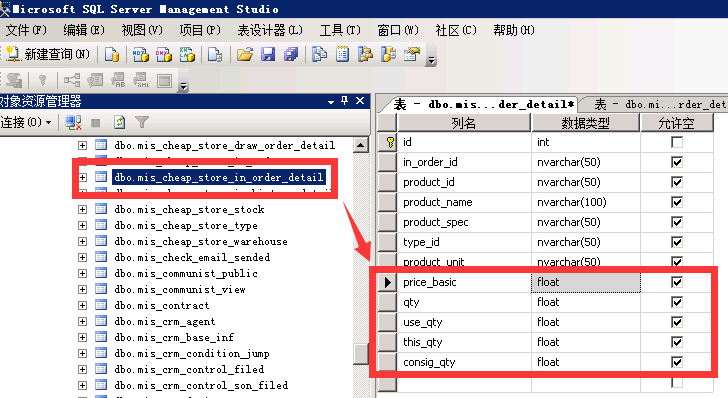
Task: Click the Disconnect server icon in Object Explorer
Action: [x=73, y=123]
